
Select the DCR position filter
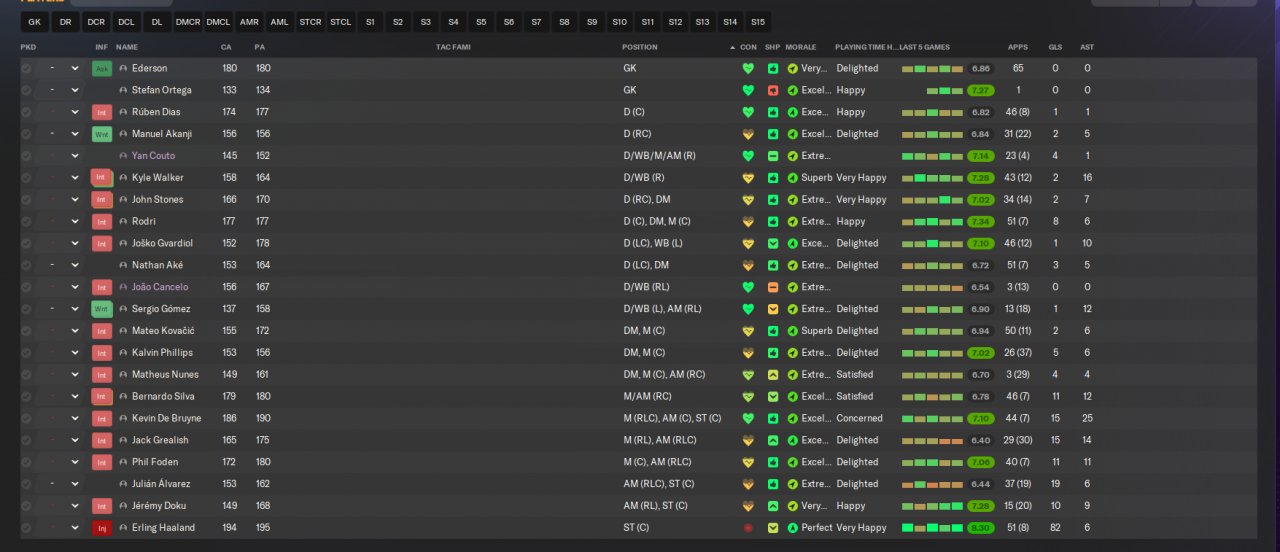[x=96, y=21]
